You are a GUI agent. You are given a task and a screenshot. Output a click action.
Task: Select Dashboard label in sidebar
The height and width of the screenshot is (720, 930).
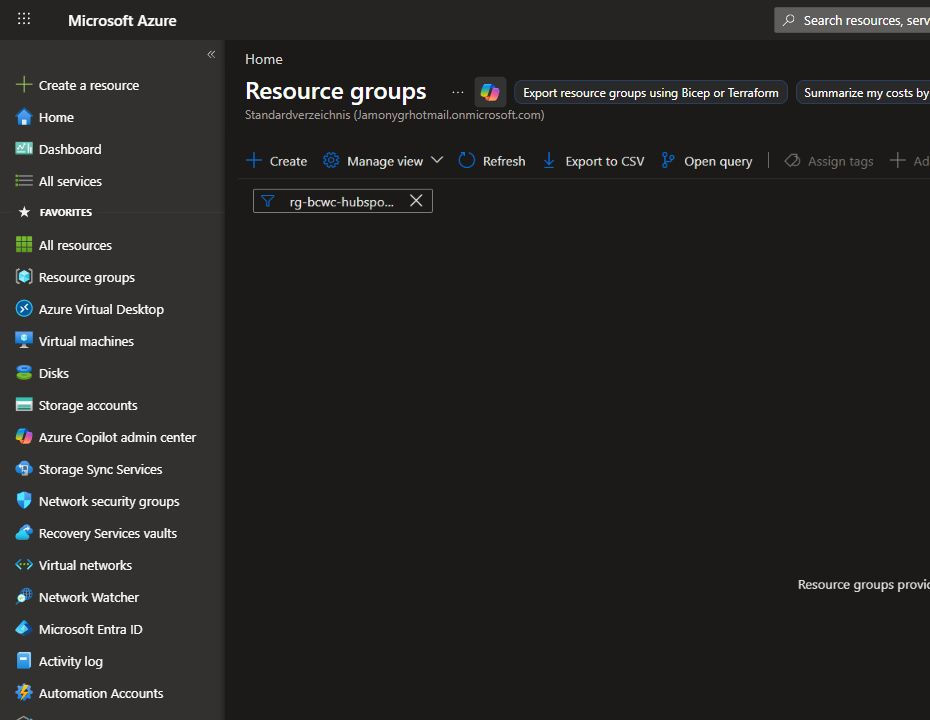click(70, 149)
